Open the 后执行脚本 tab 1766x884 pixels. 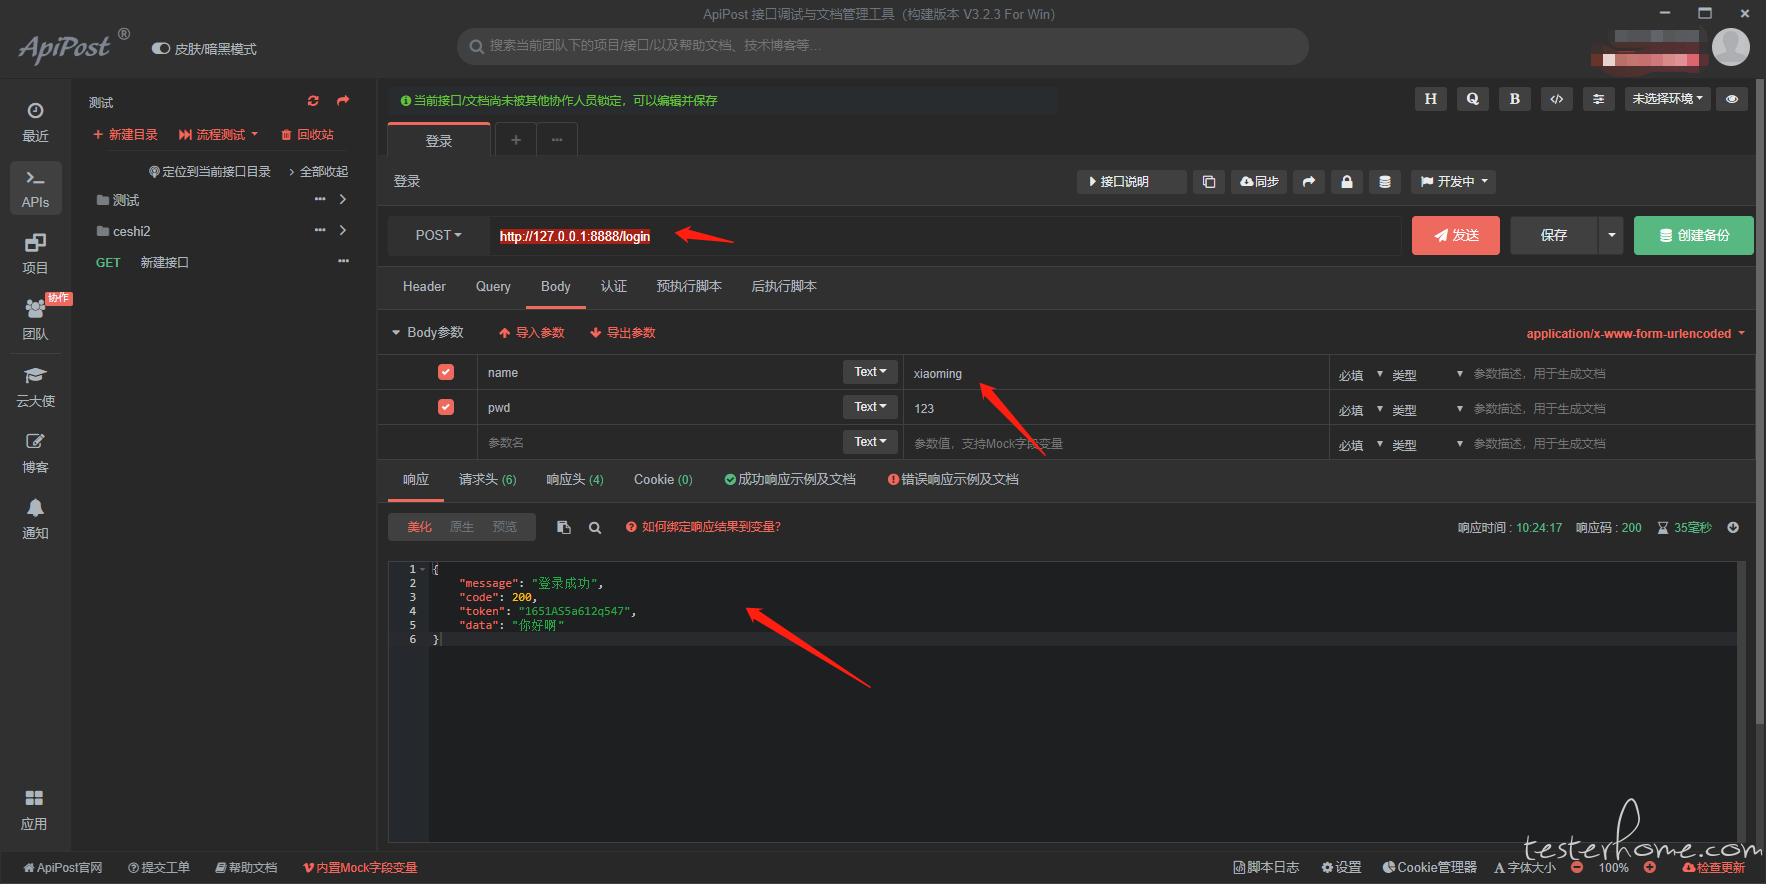784,286
